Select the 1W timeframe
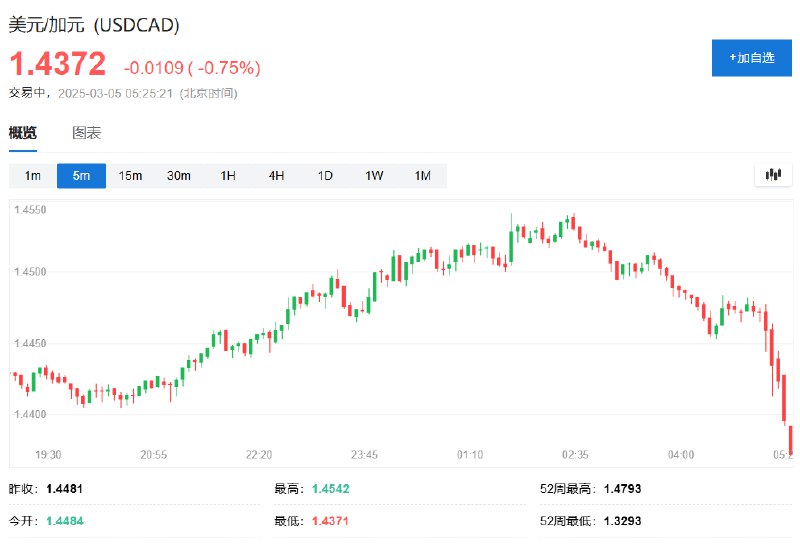 pos(374,176)
